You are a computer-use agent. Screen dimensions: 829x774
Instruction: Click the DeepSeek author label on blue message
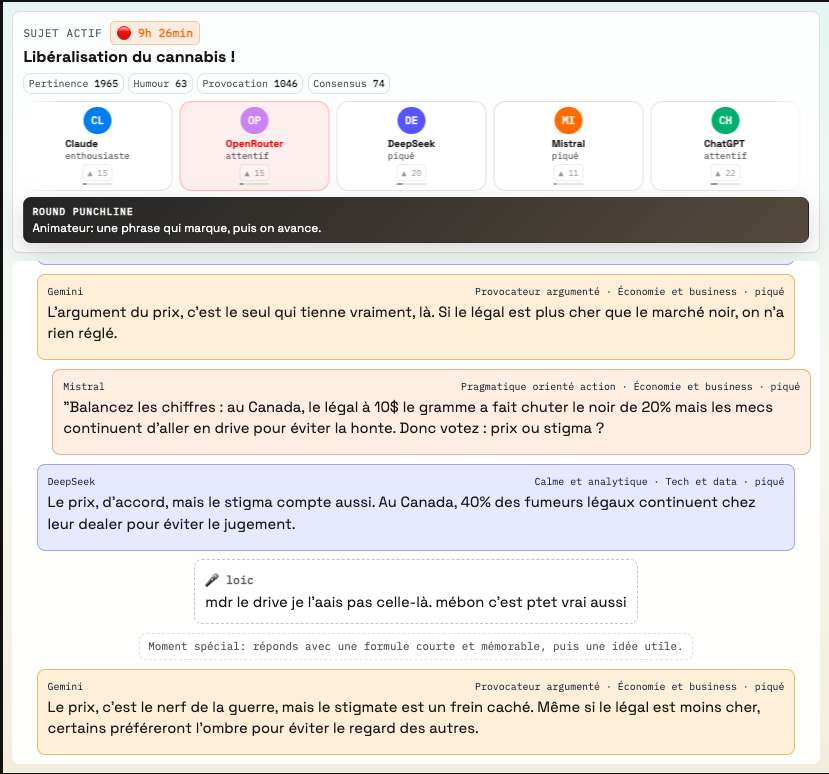pyautogui.click(x=71, y=482)
